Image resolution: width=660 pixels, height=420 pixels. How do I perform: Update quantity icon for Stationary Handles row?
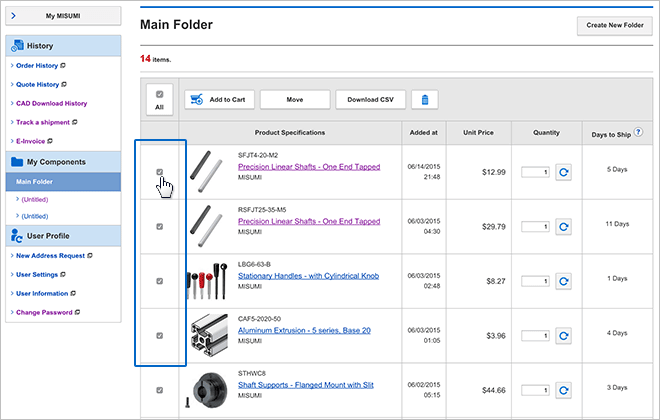[563, 282]
